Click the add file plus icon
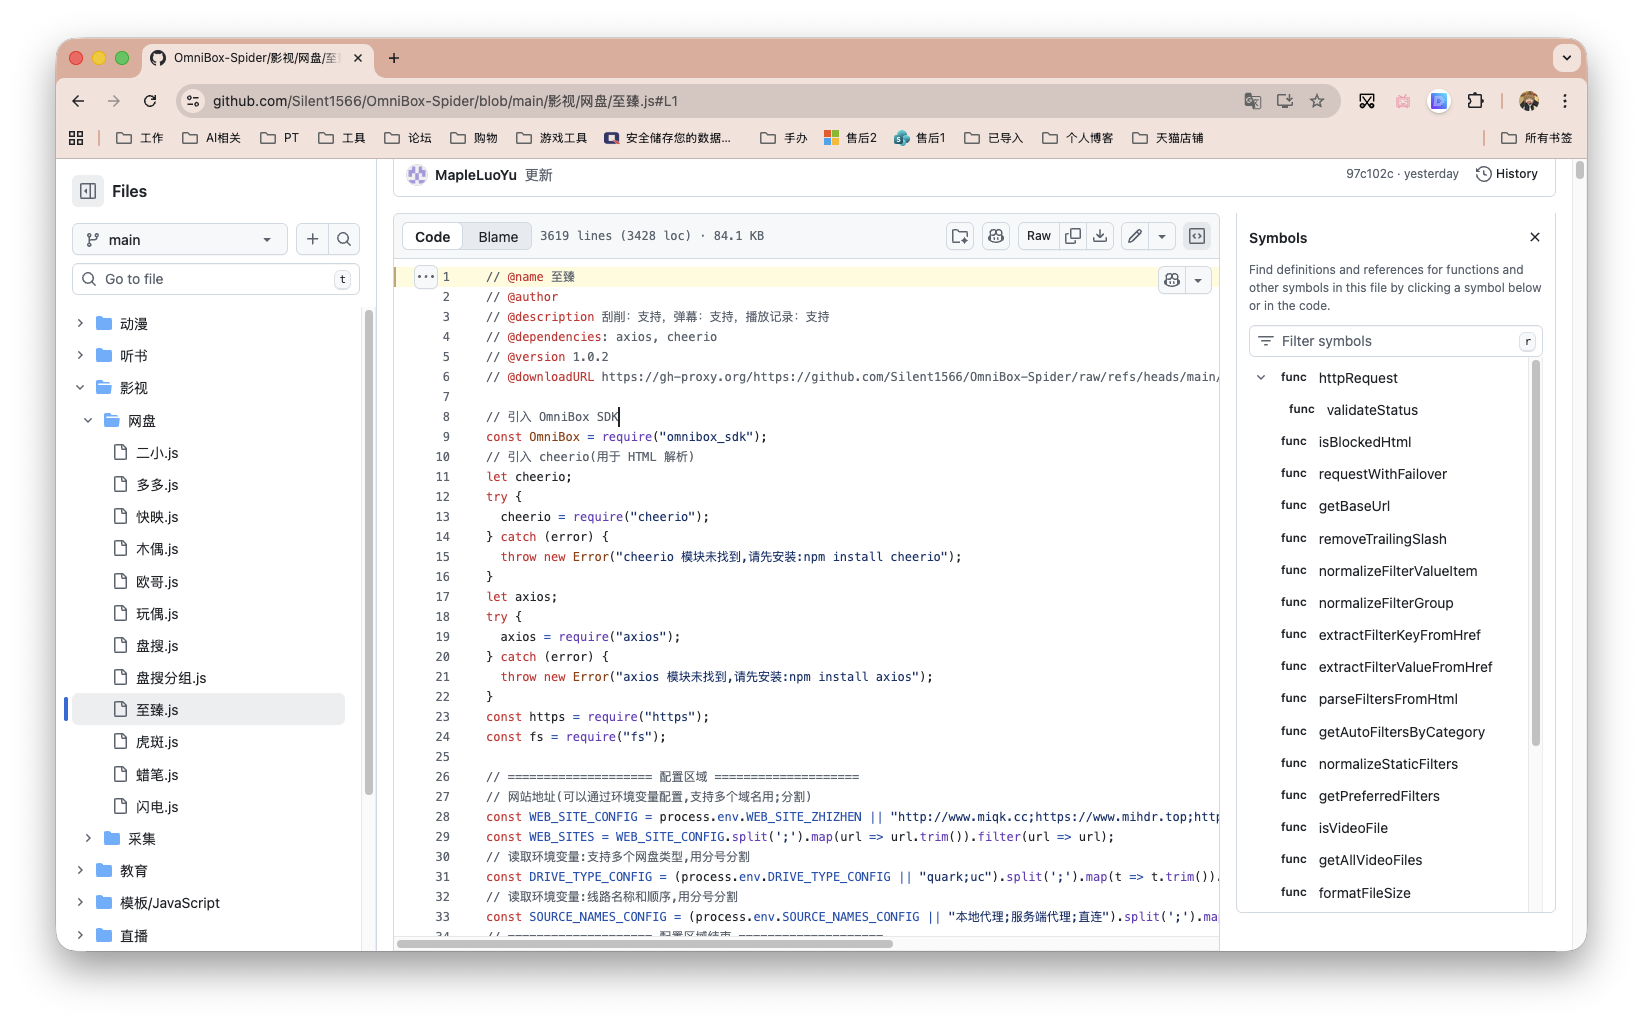 313,239
